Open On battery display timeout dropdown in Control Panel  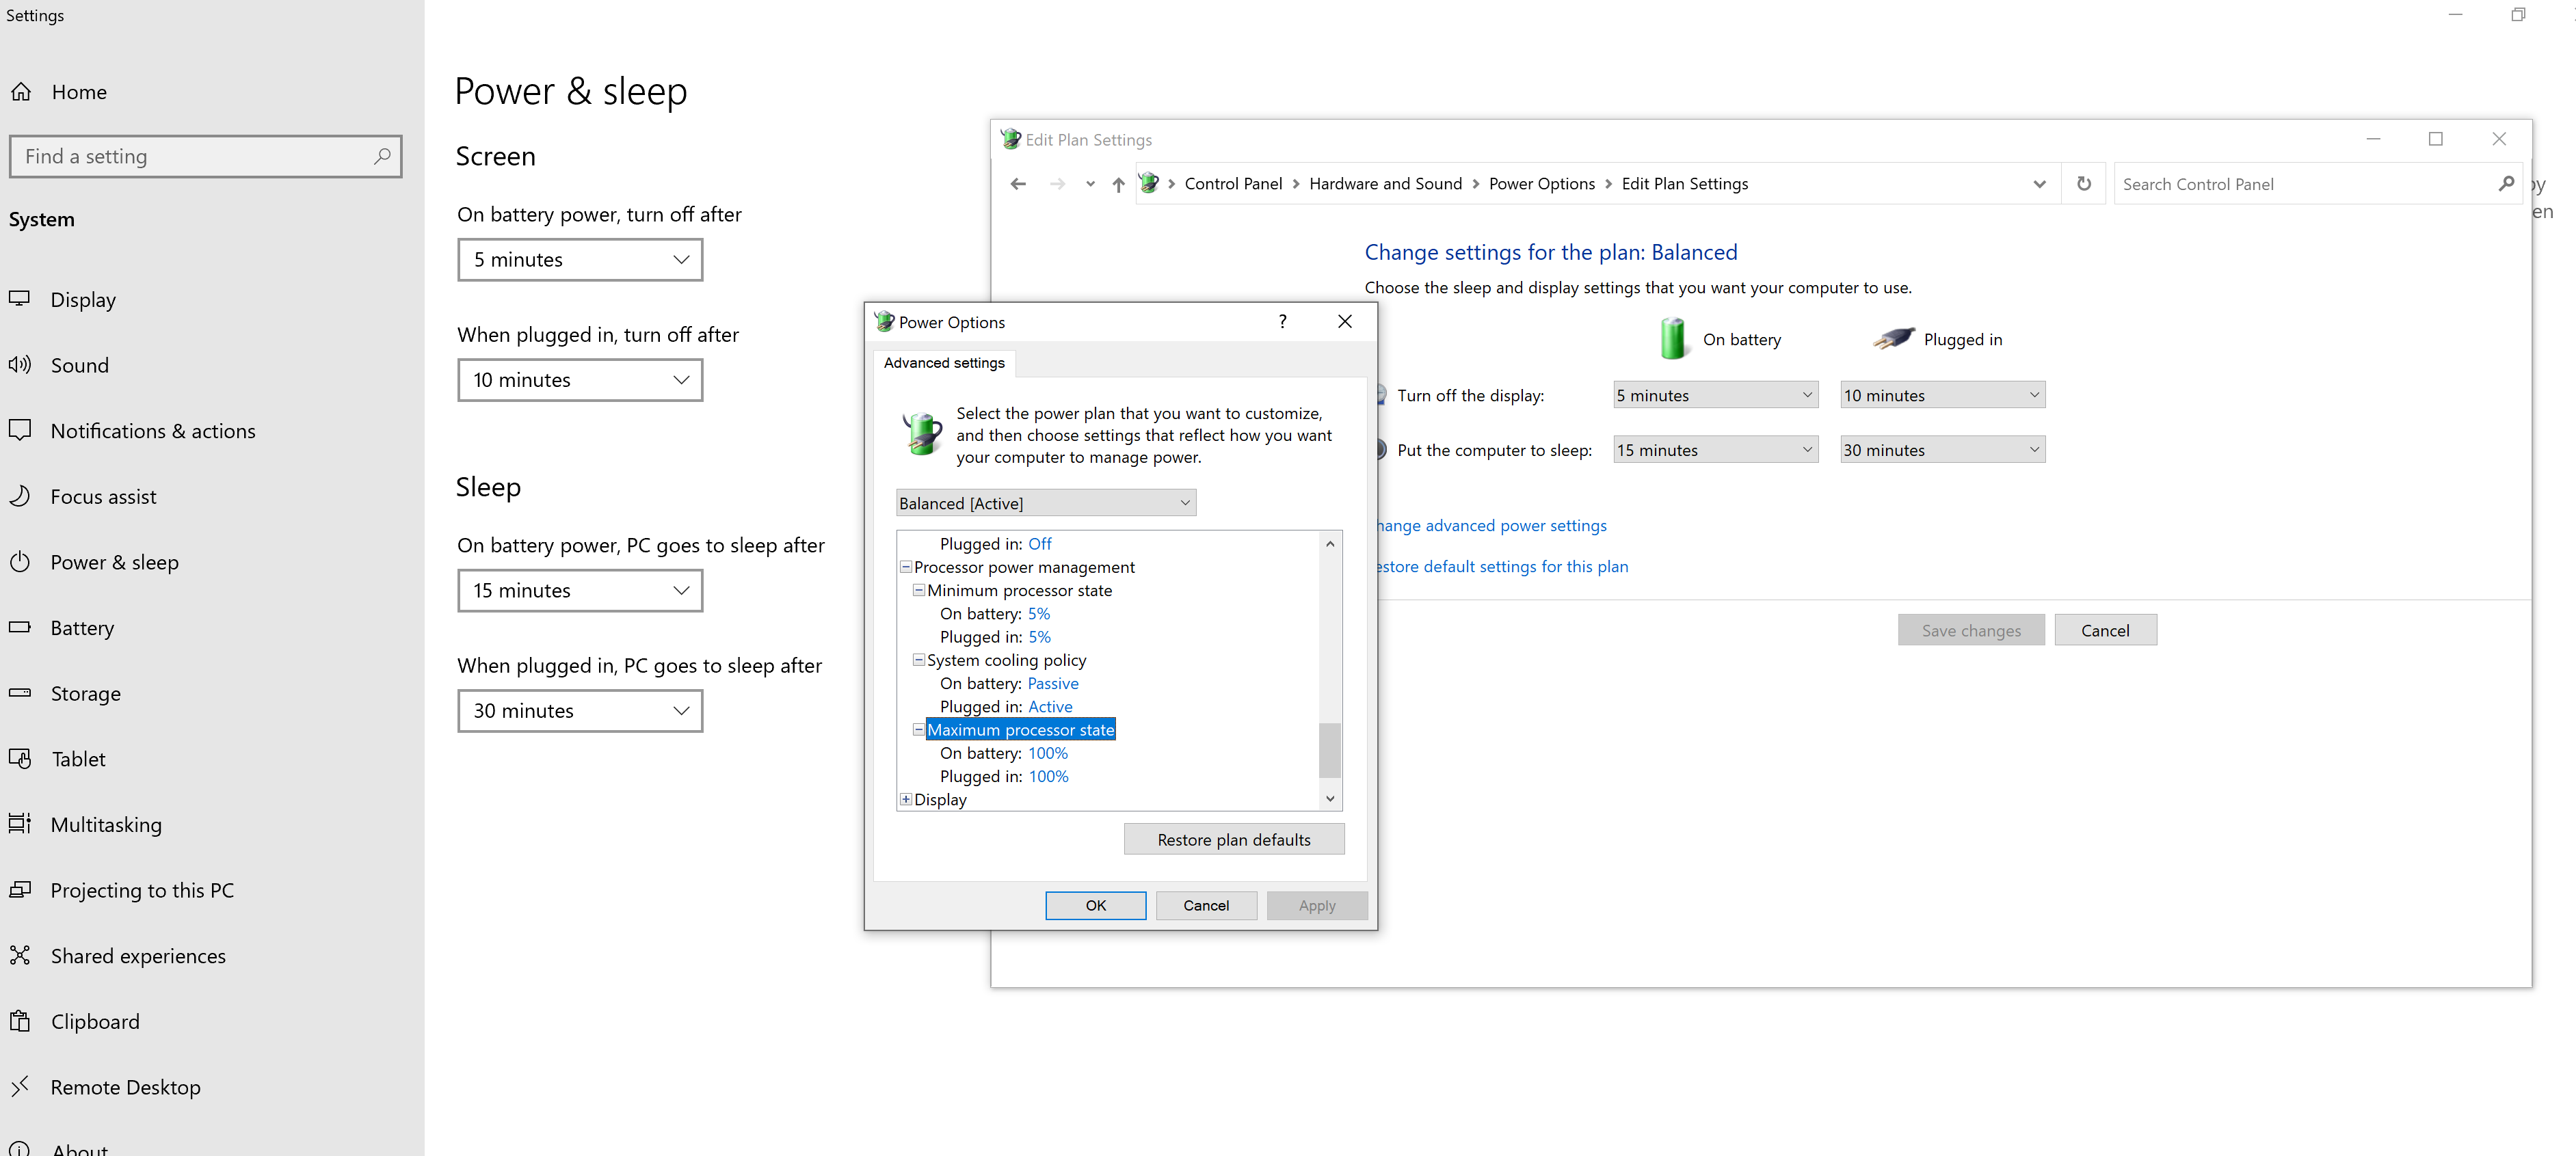tap(1715, 395)
